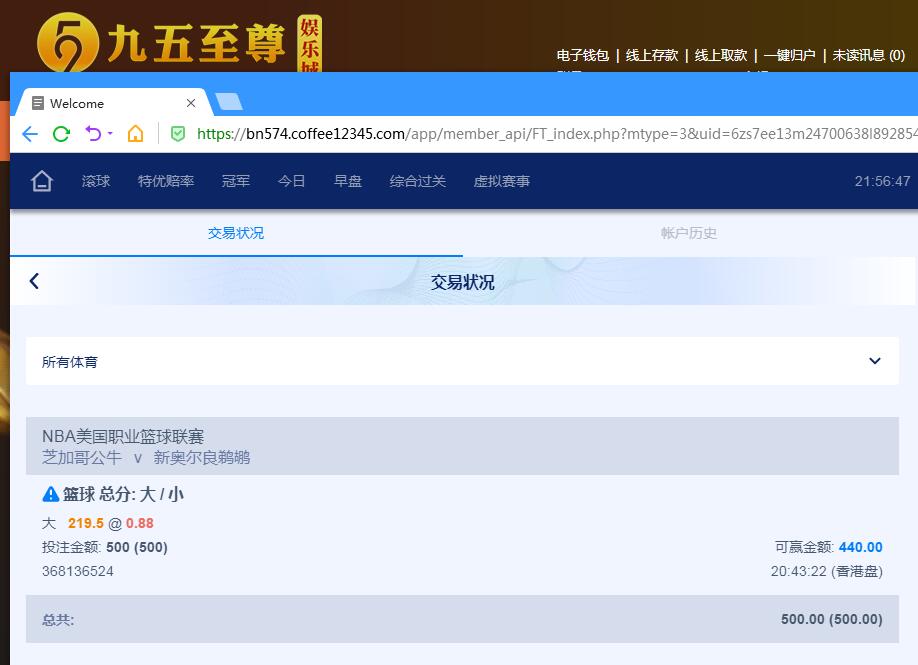Switch to the 帐户历史 tab
The height and width of the screenshot is (665, 918).
[689, 233]
